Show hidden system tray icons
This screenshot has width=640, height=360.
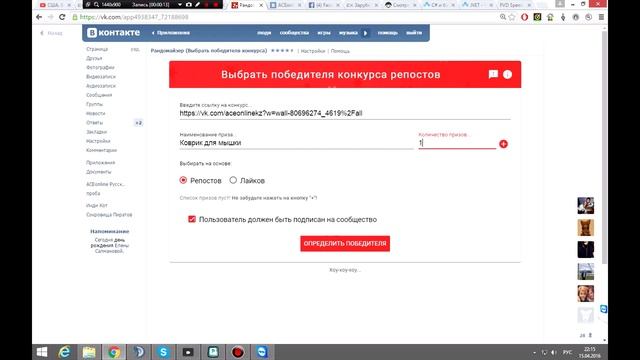click(x=534, y=352)
